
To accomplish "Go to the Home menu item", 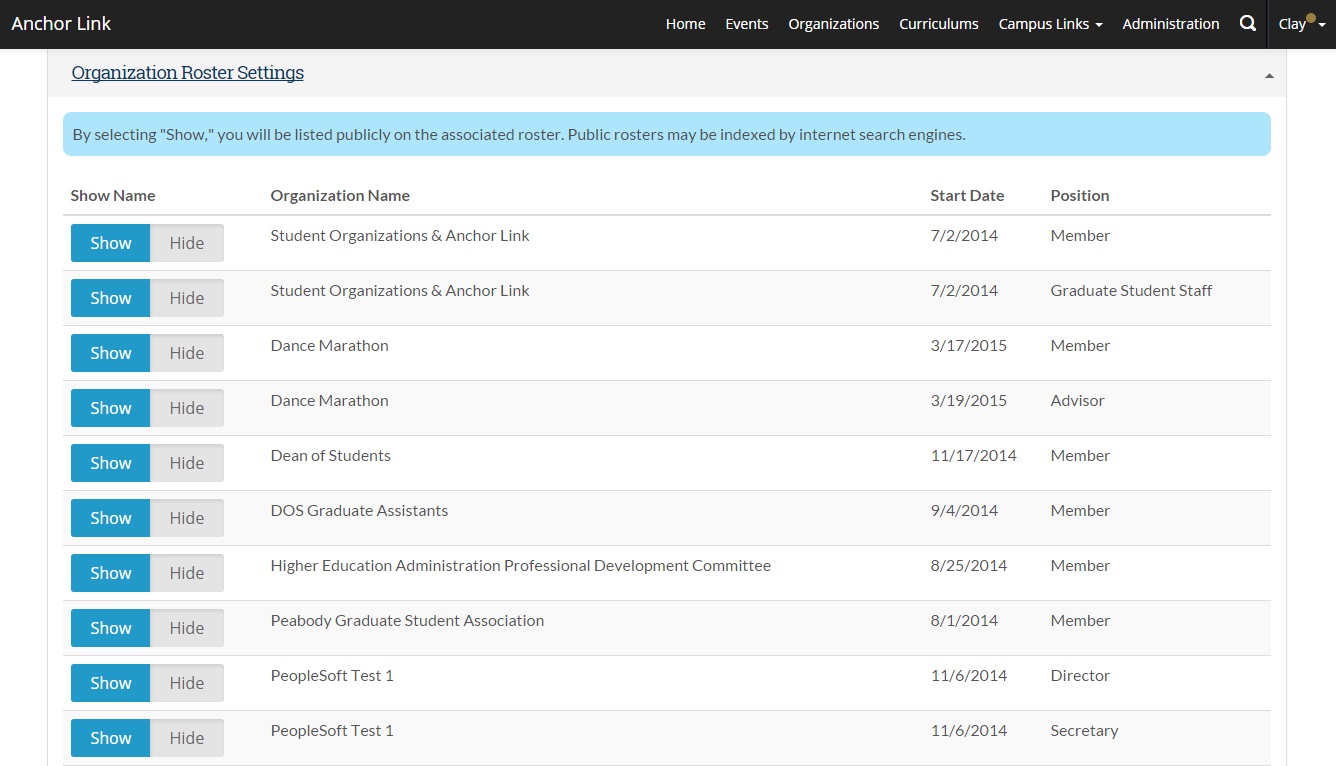I will pyautogui.click(x=685, y=24).
